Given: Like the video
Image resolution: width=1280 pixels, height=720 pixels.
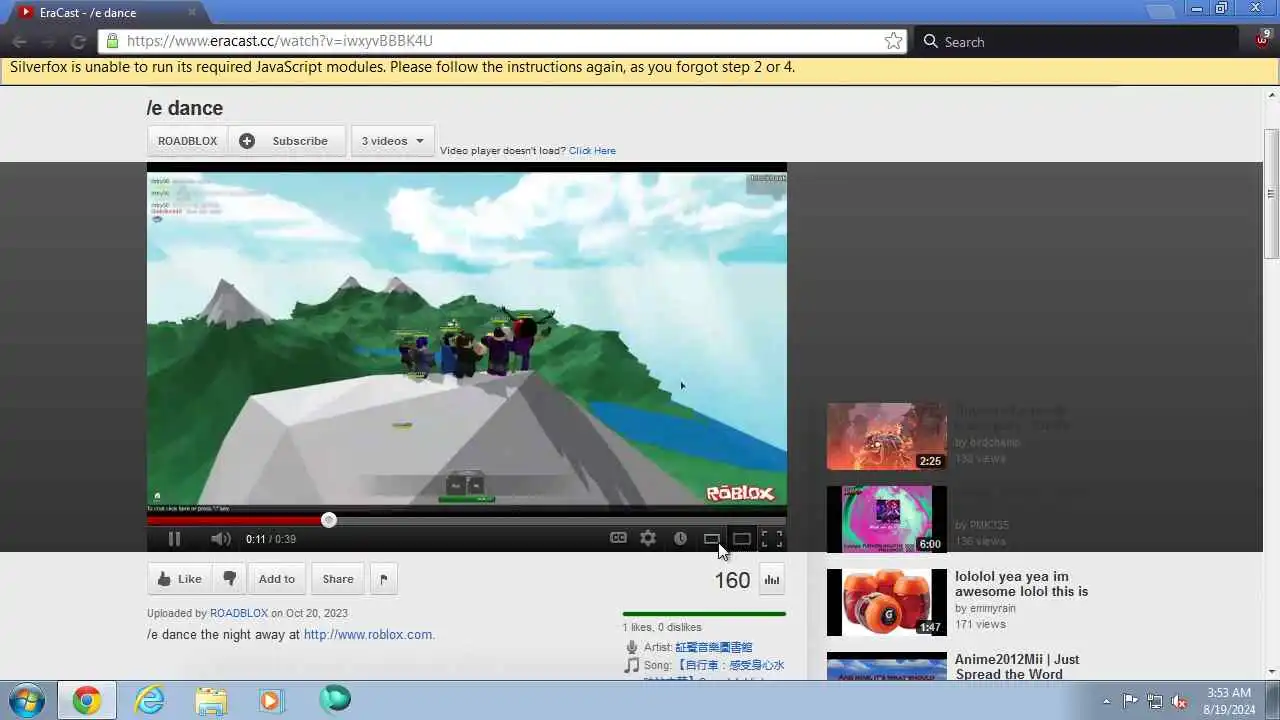Looking at the screenshot, I should coord(179,579).
